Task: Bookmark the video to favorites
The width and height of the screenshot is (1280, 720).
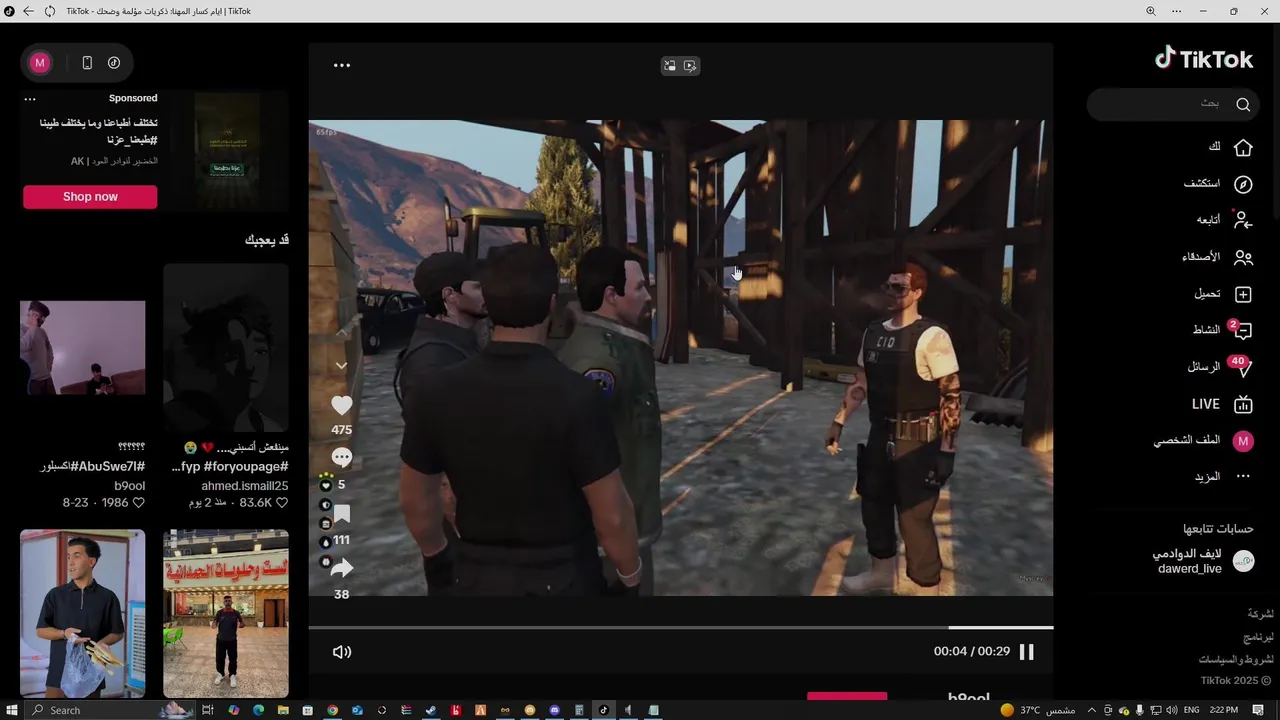Action: pos(342,514)
